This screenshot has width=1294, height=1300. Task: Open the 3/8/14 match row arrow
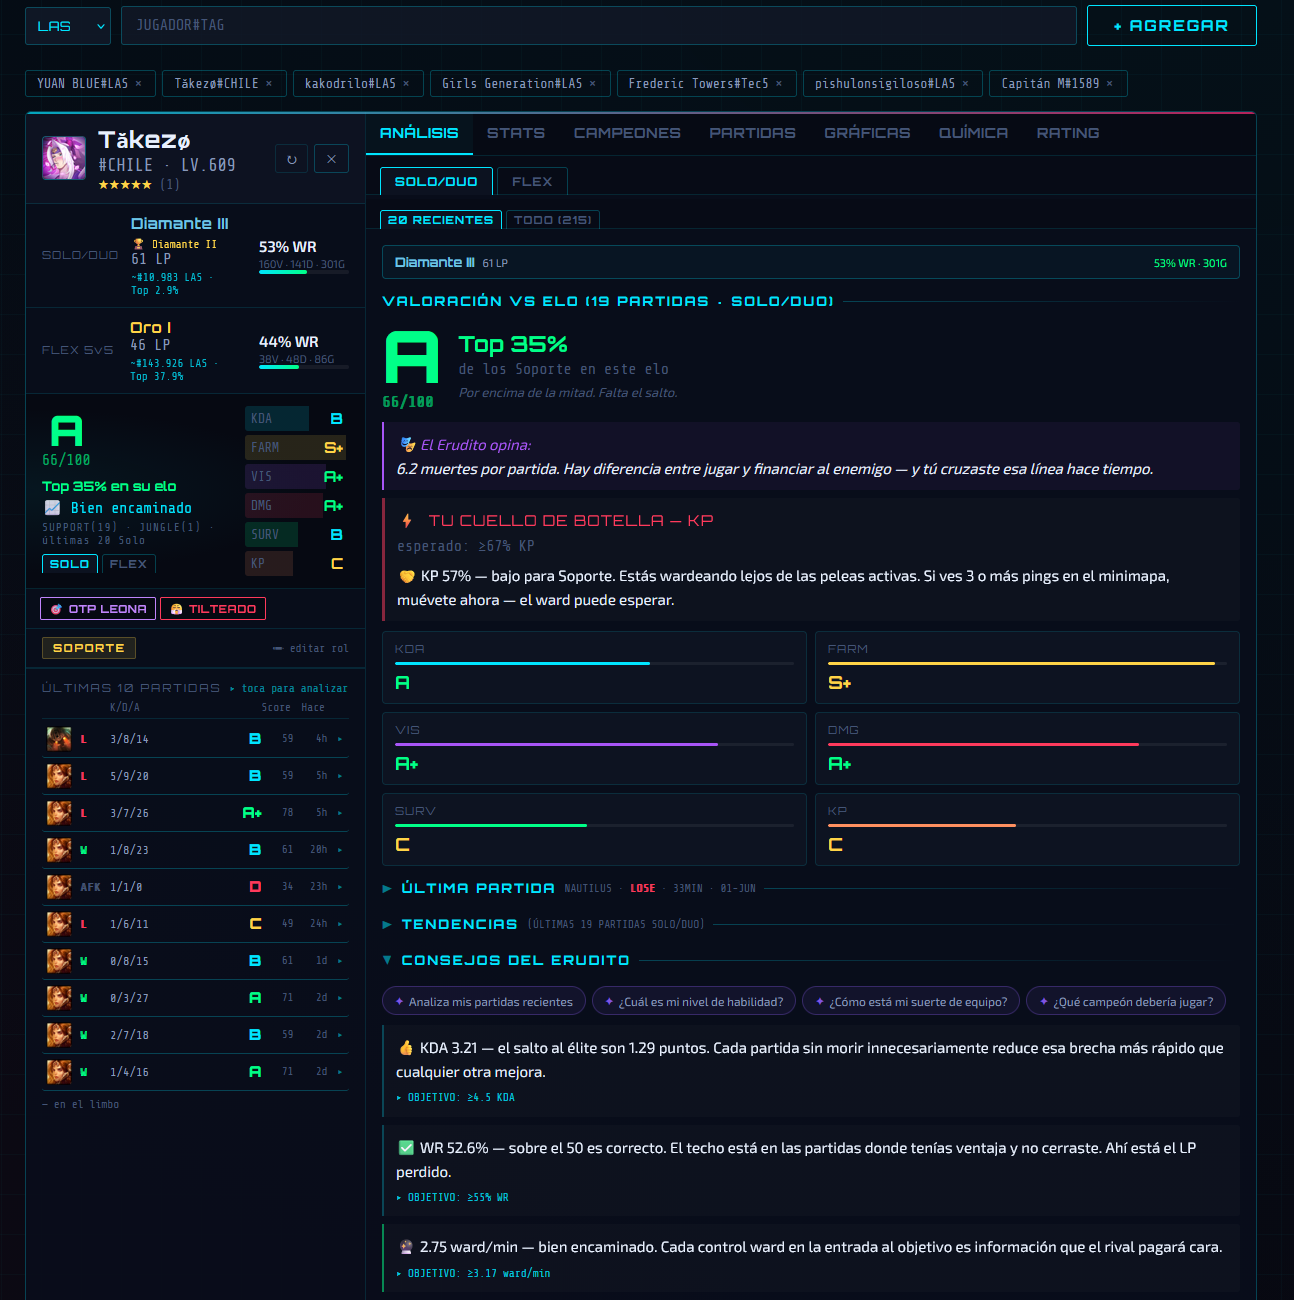(x=340, y=739)
